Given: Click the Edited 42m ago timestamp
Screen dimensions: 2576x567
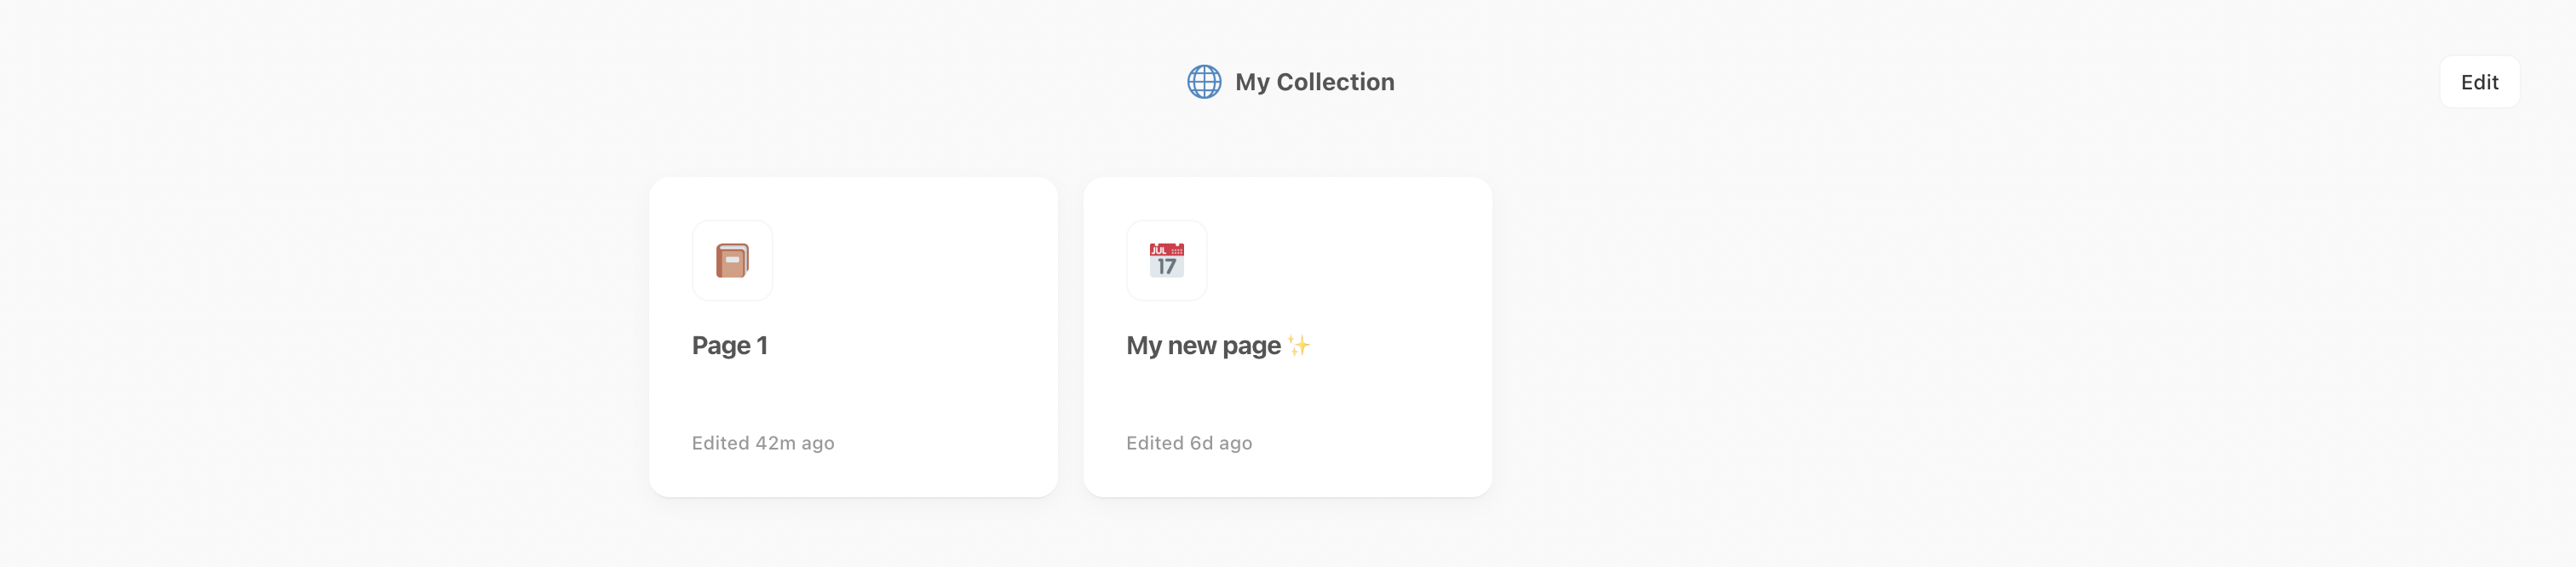Looking at the screenshot, I should (x=763, y=443).
